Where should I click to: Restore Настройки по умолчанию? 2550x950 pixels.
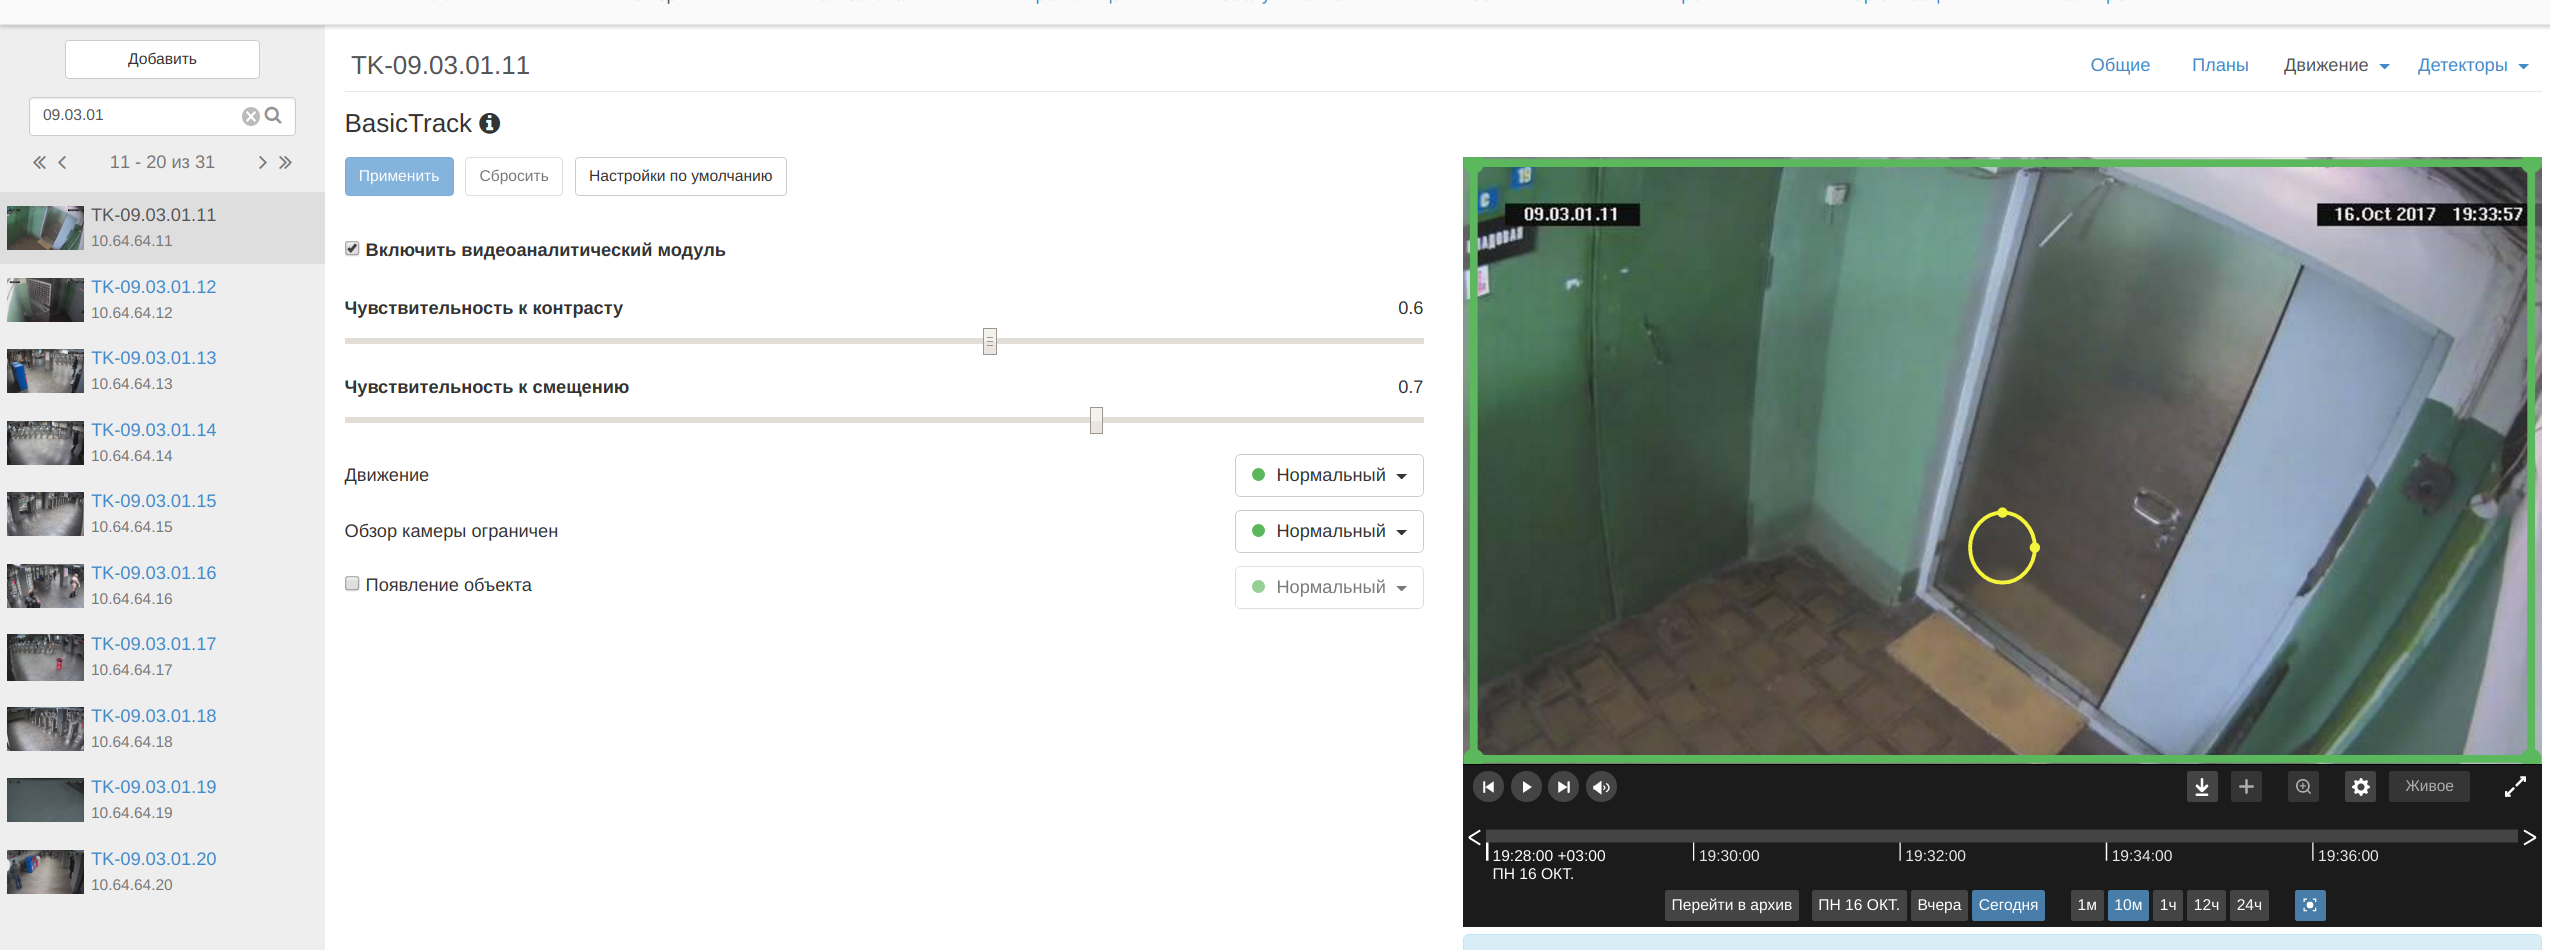[681, 176]
